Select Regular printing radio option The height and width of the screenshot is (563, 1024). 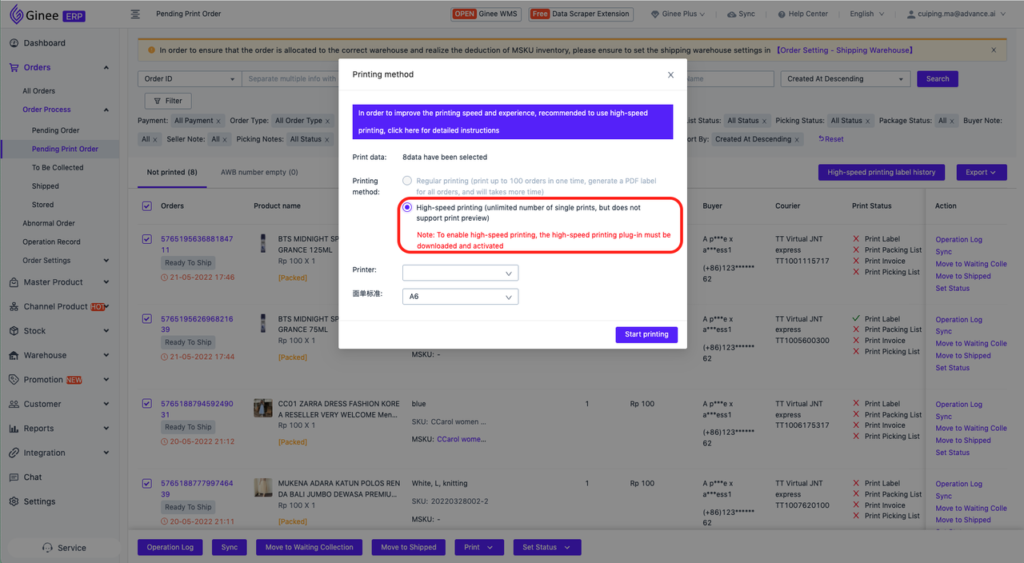pos(407,181)
